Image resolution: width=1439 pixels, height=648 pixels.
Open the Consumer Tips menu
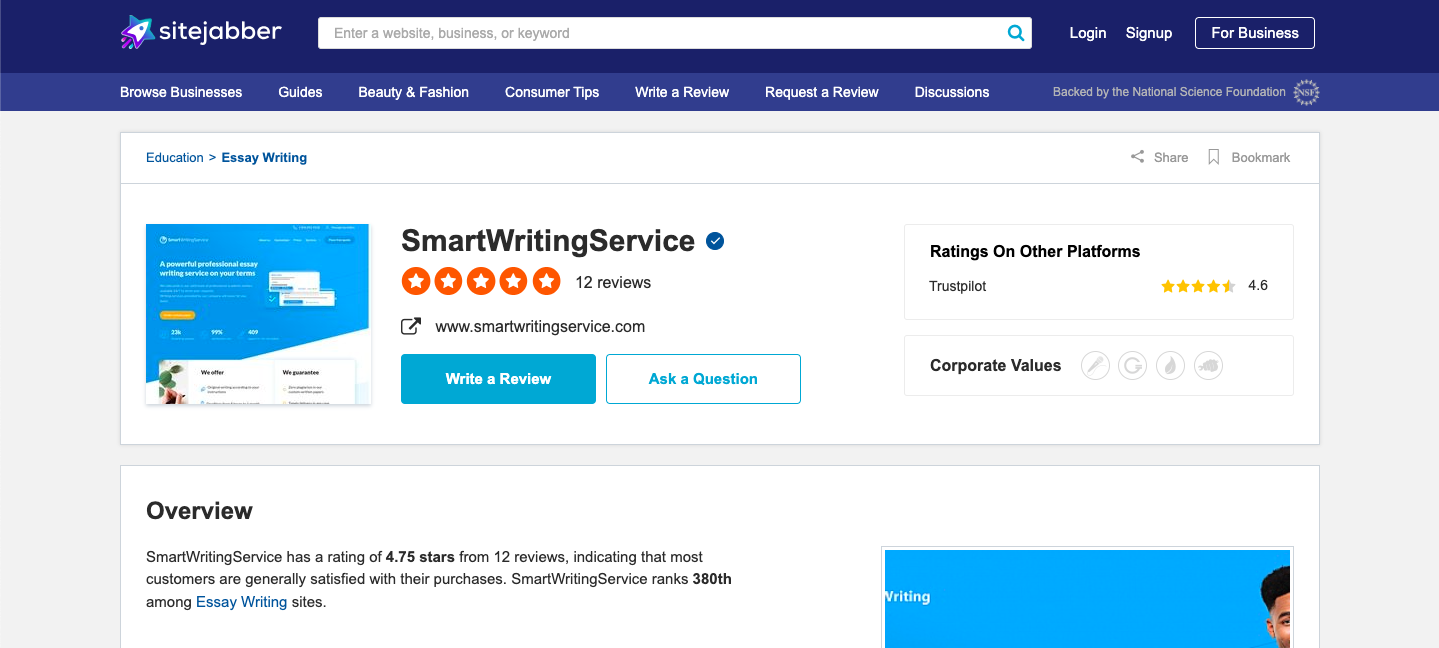[551, 92]
